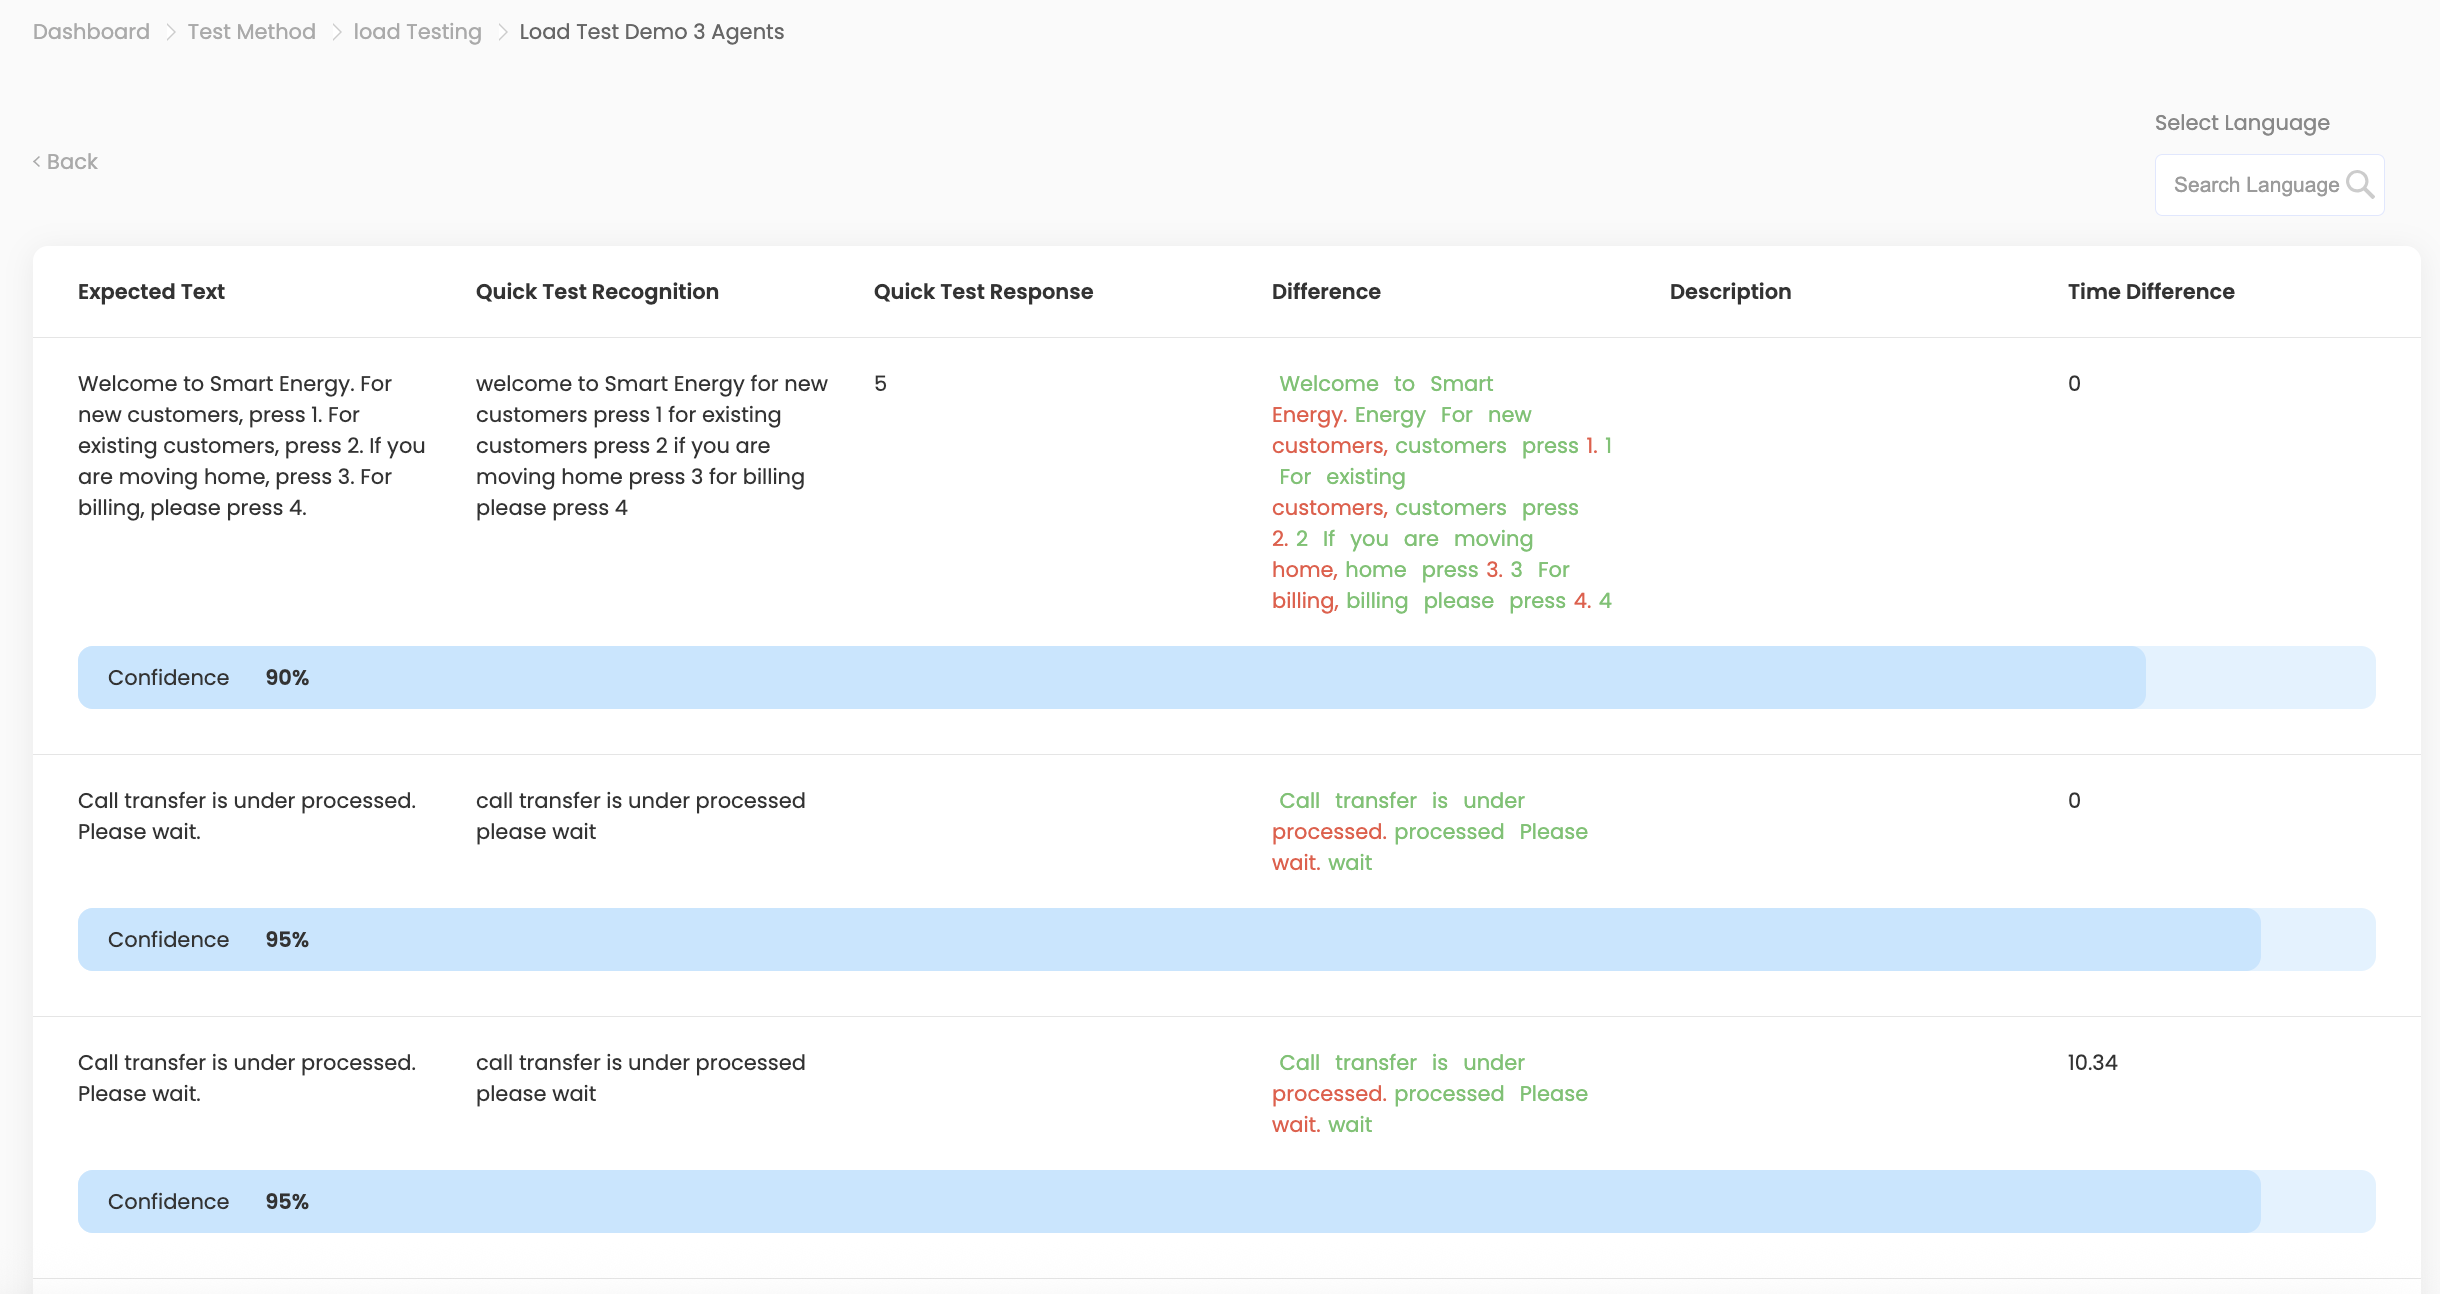Go to the Dashboard breadcrumb
The image size is (2440, 1294).
pos(91,32)
